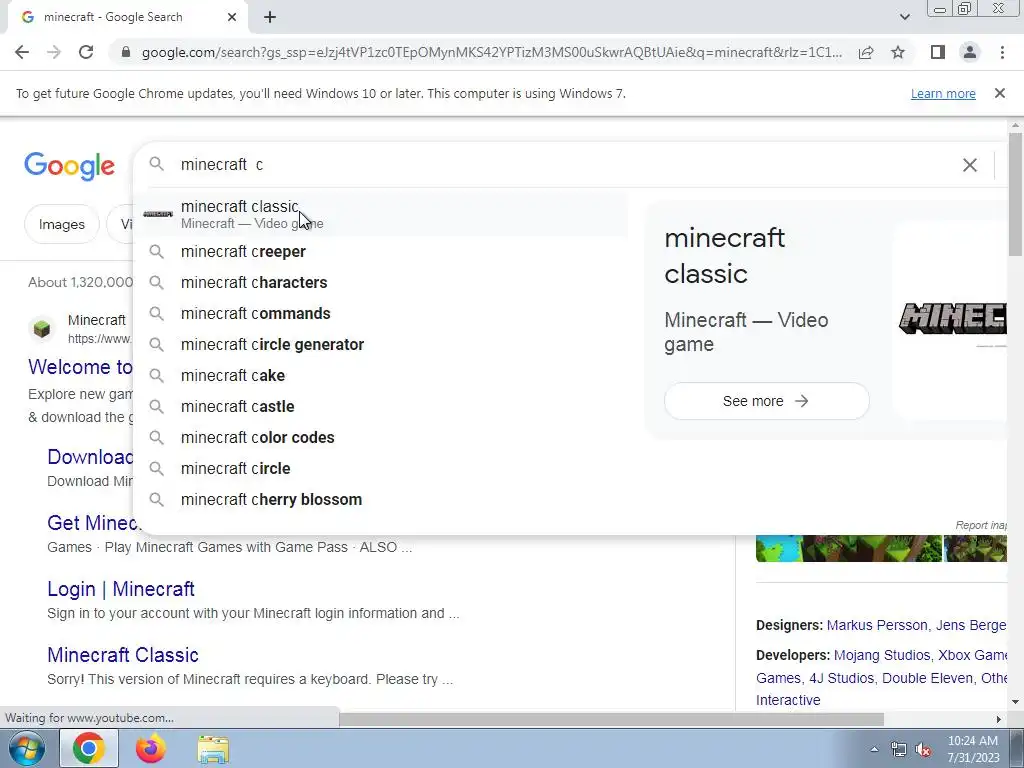The width and height of the screenshot is (1024, 768).
Task: Select the minecraft classic suggestion
Action: pyautogui.click(x=381, y=214)
